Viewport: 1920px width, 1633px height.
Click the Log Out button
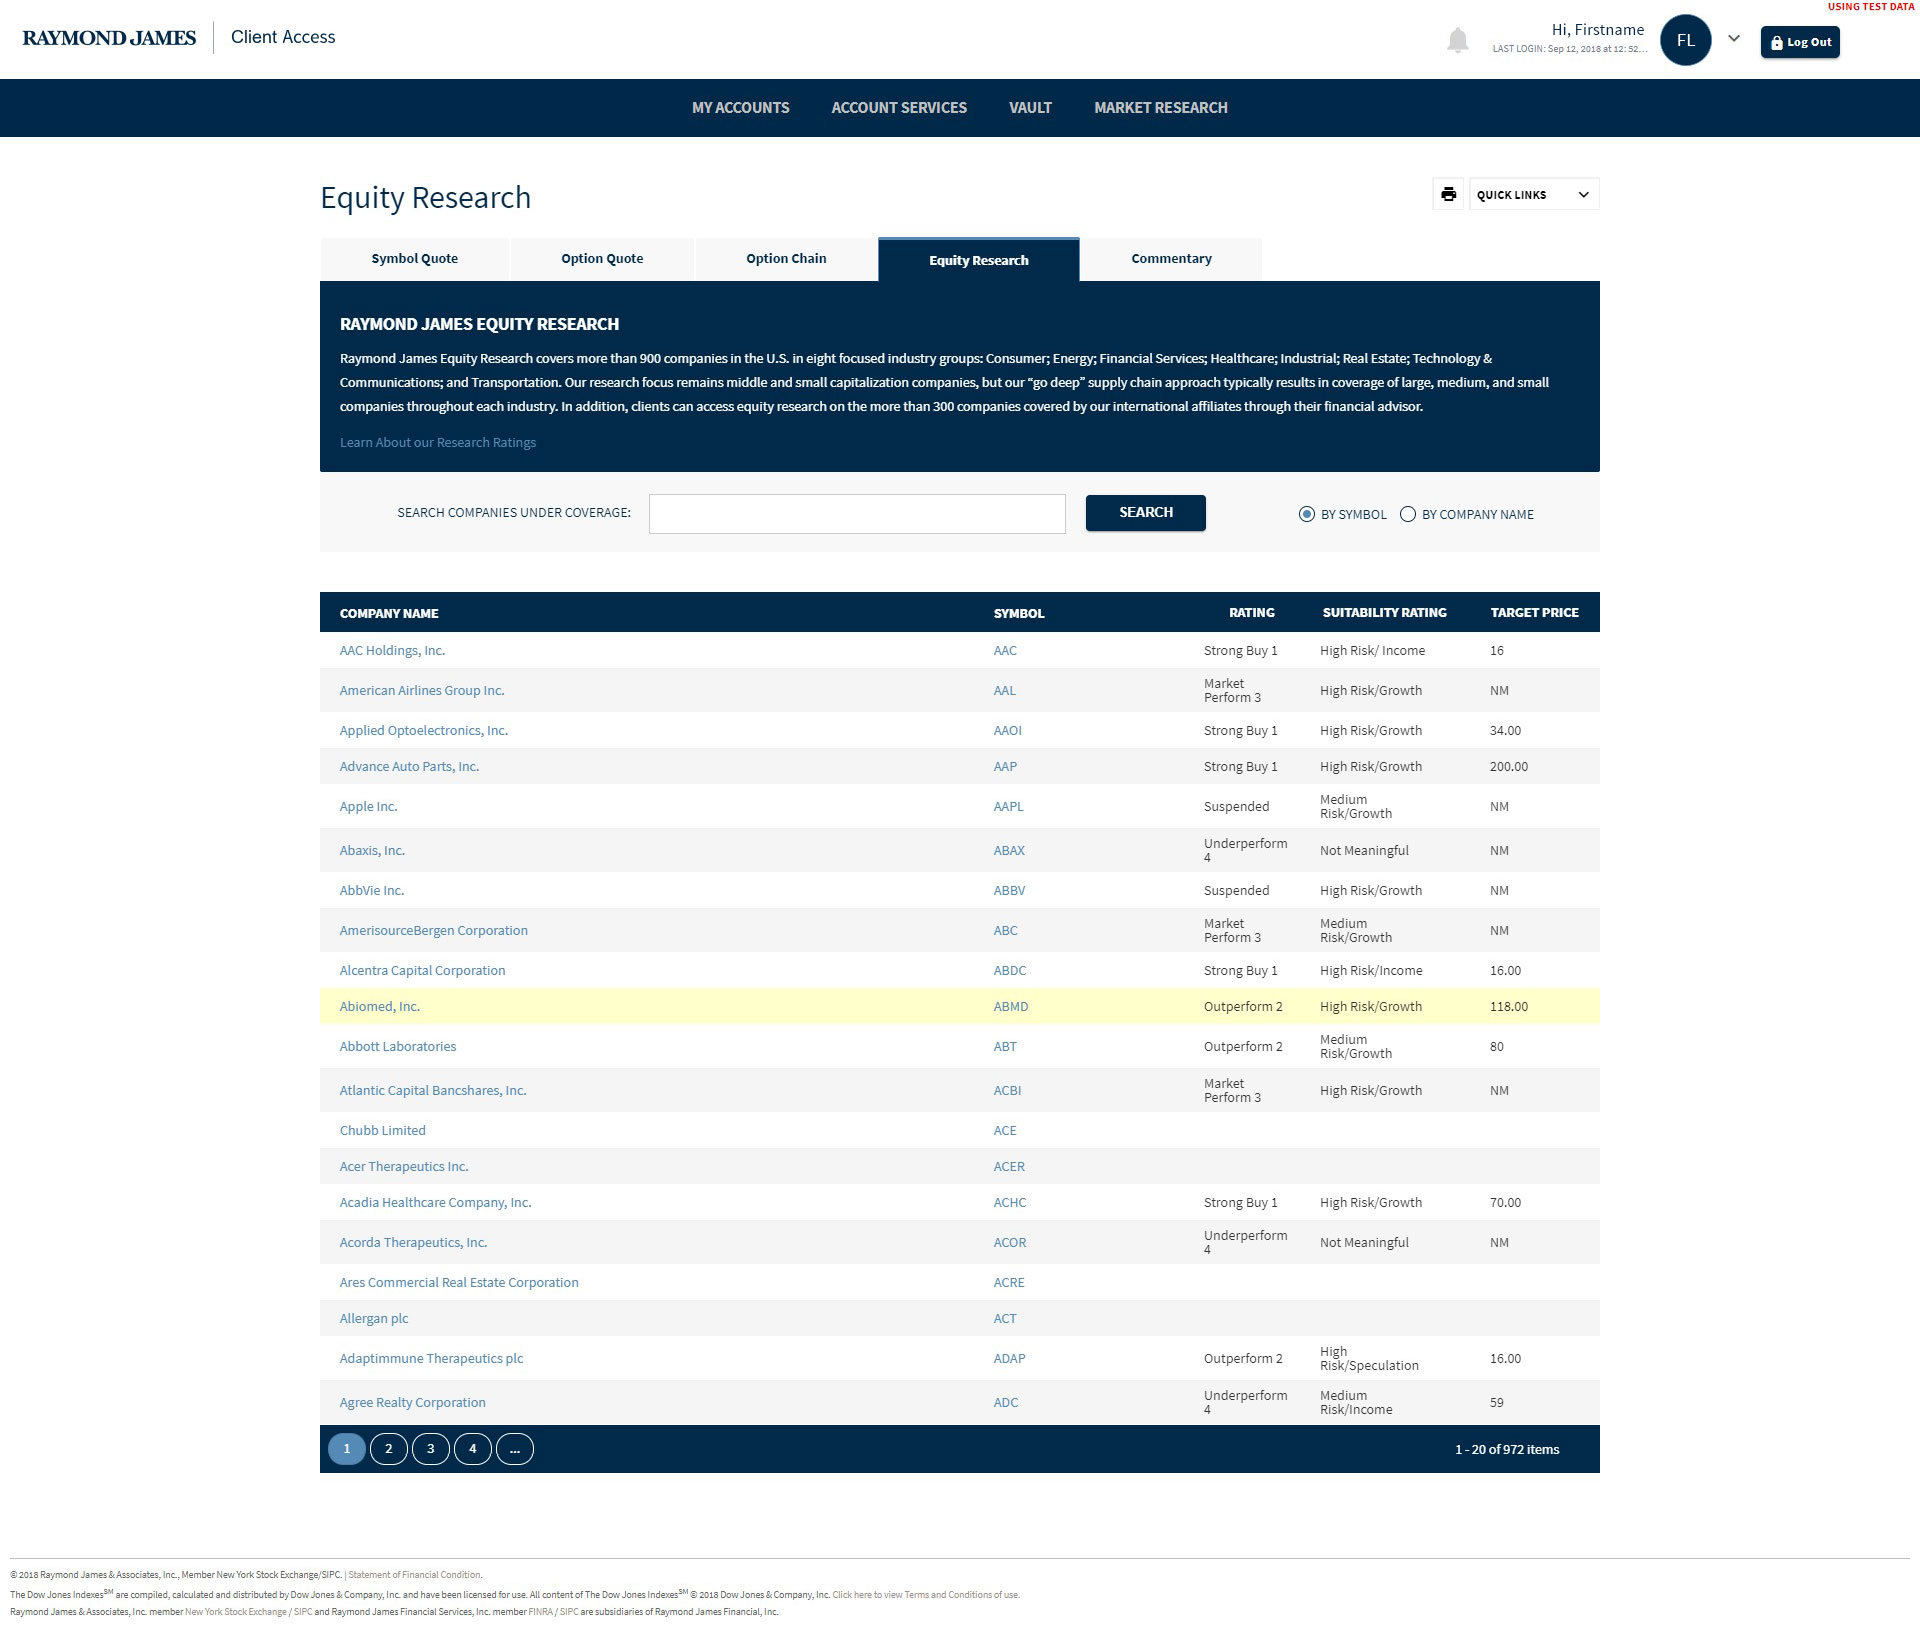[x=1800, y=42]
